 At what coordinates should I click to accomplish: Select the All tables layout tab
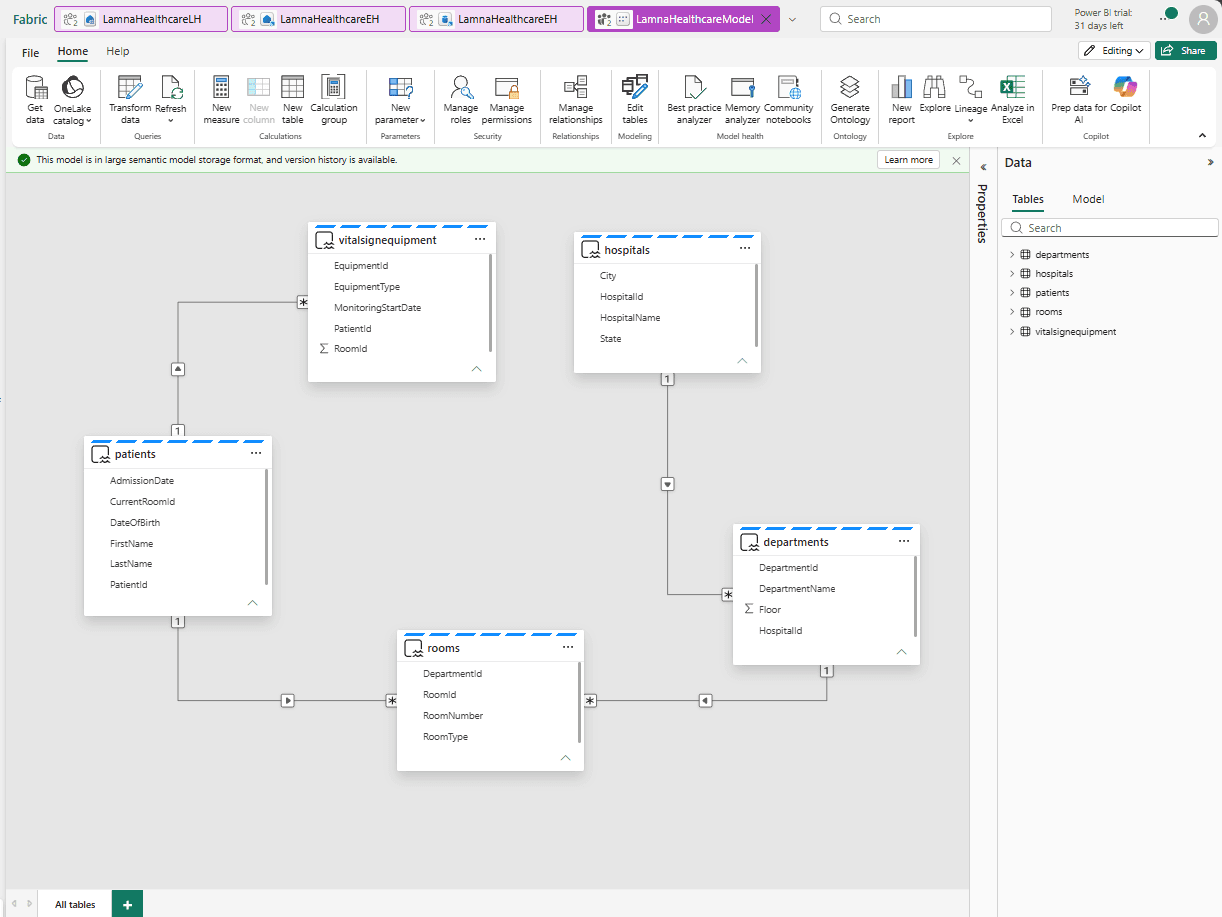pos(75,904)
